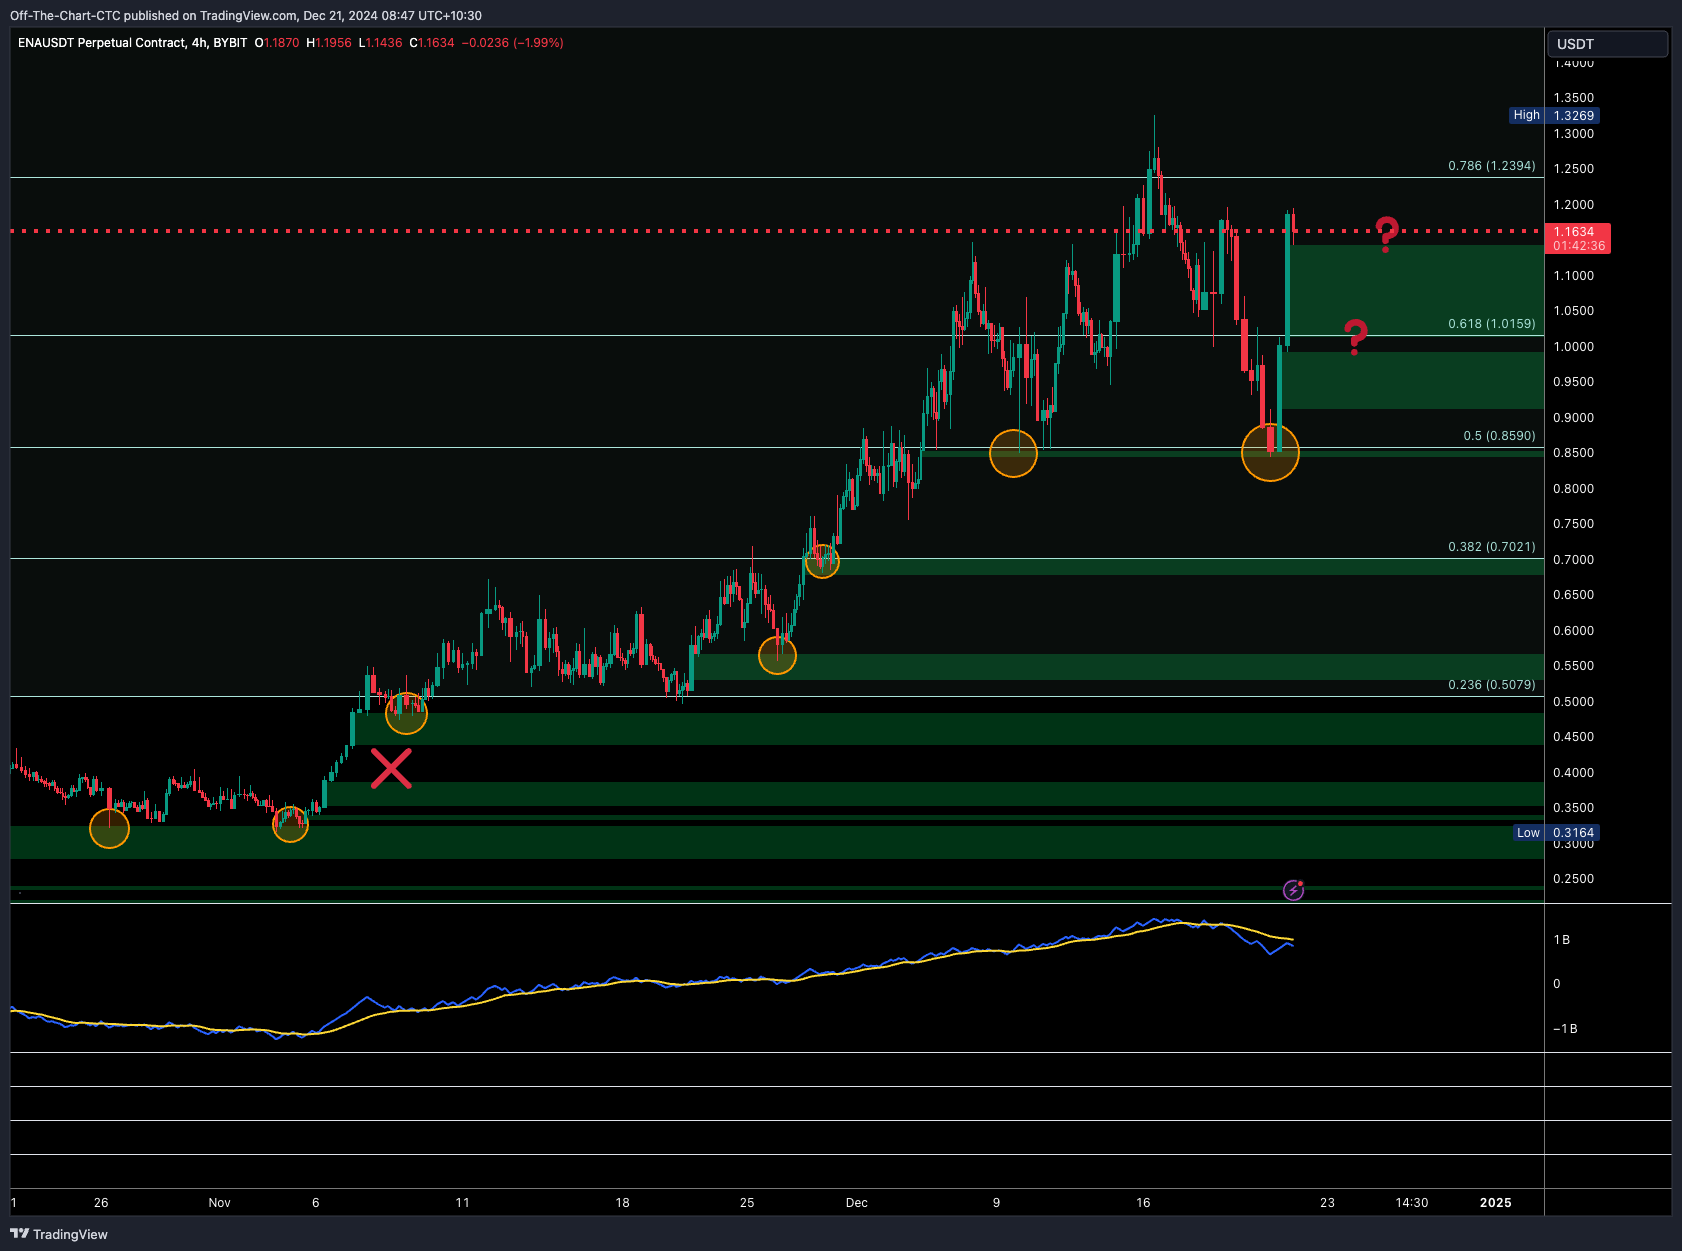This screenshot has width=1682, height=1251.
Task: Click the 0.382 (0.7021) Fibonacci label
Action: [x=1491, y=547]
